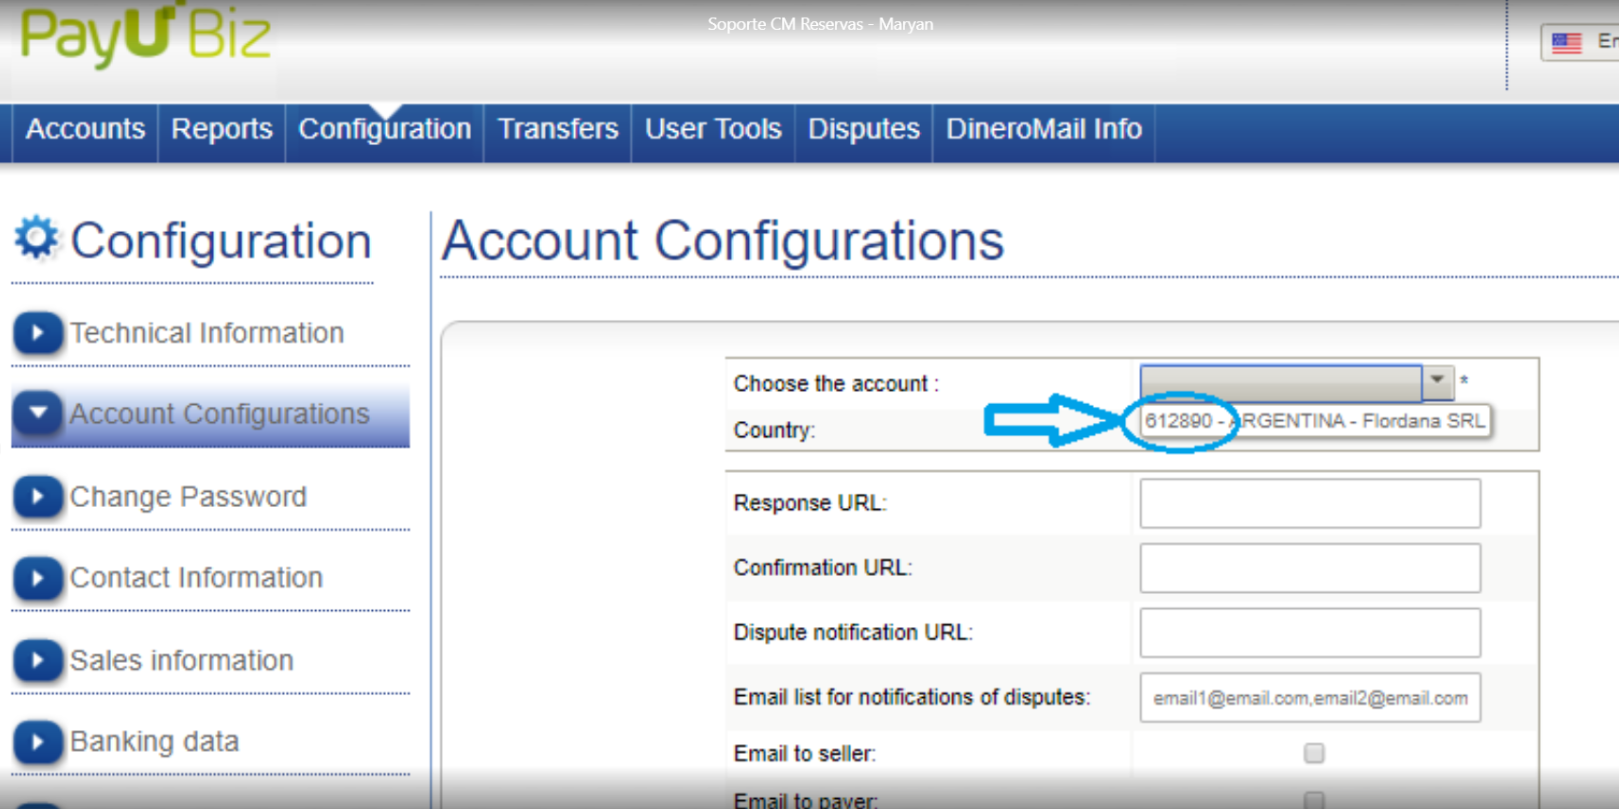
Task: Go to the Disputes menu
Action: tap(863, 129)
